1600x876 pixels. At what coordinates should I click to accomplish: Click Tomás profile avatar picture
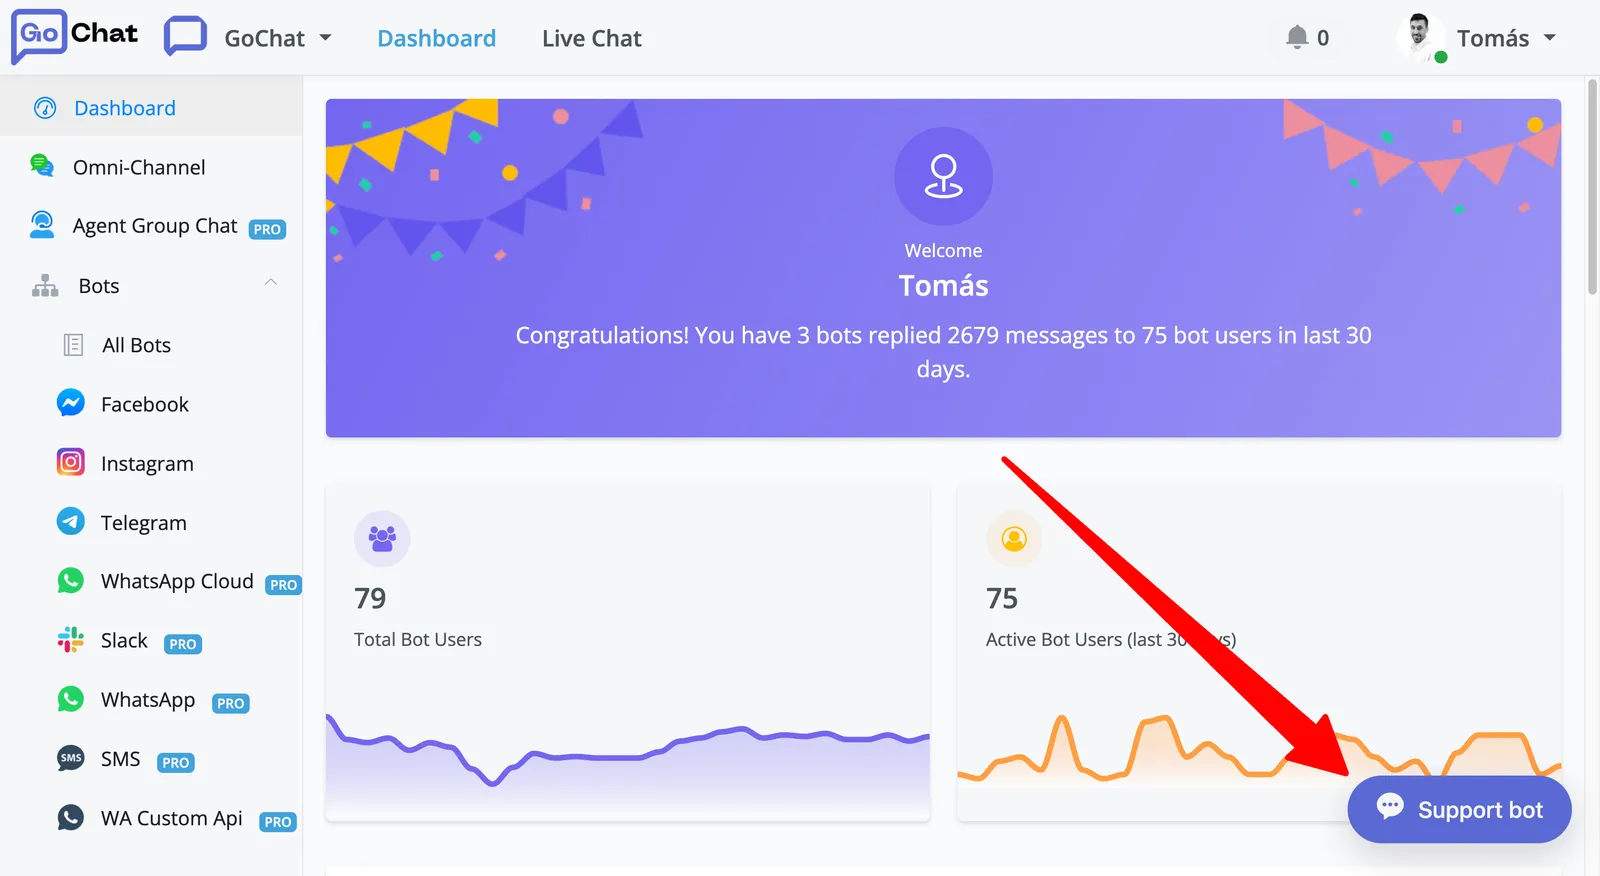coord(1420,37)
